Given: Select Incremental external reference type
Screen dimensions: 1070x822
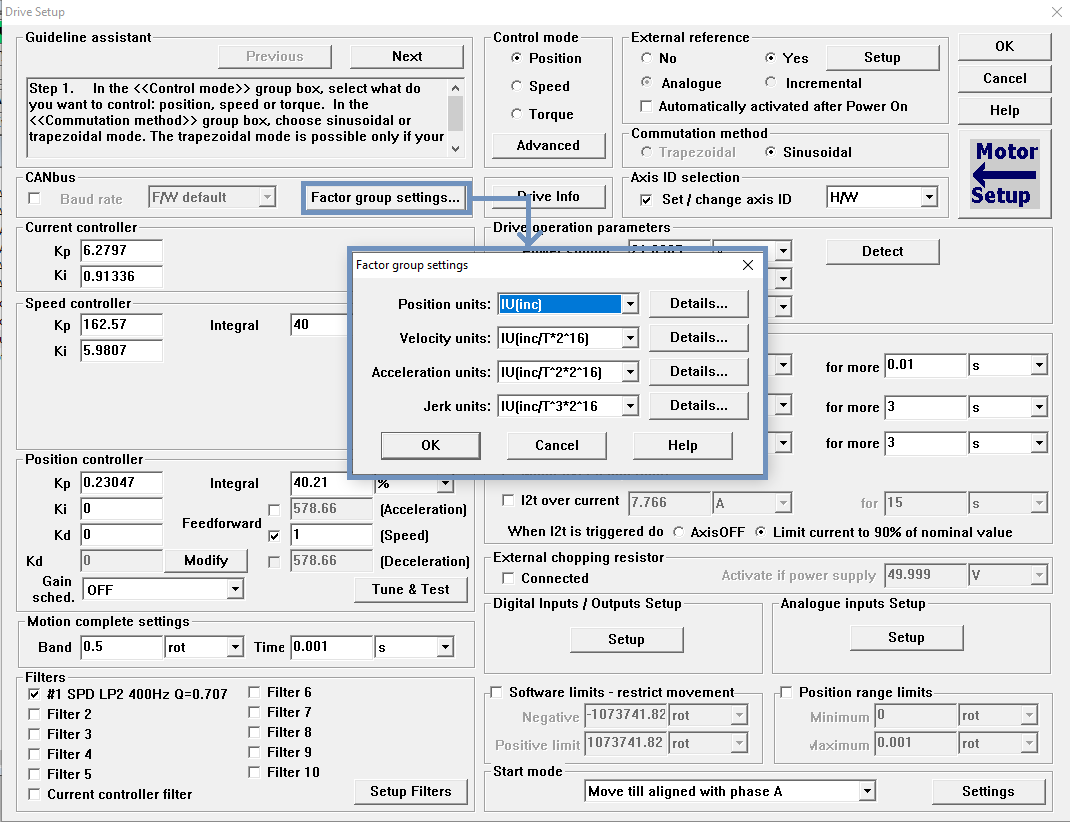Looking at the screenshot, I should [x=770, y=83].
